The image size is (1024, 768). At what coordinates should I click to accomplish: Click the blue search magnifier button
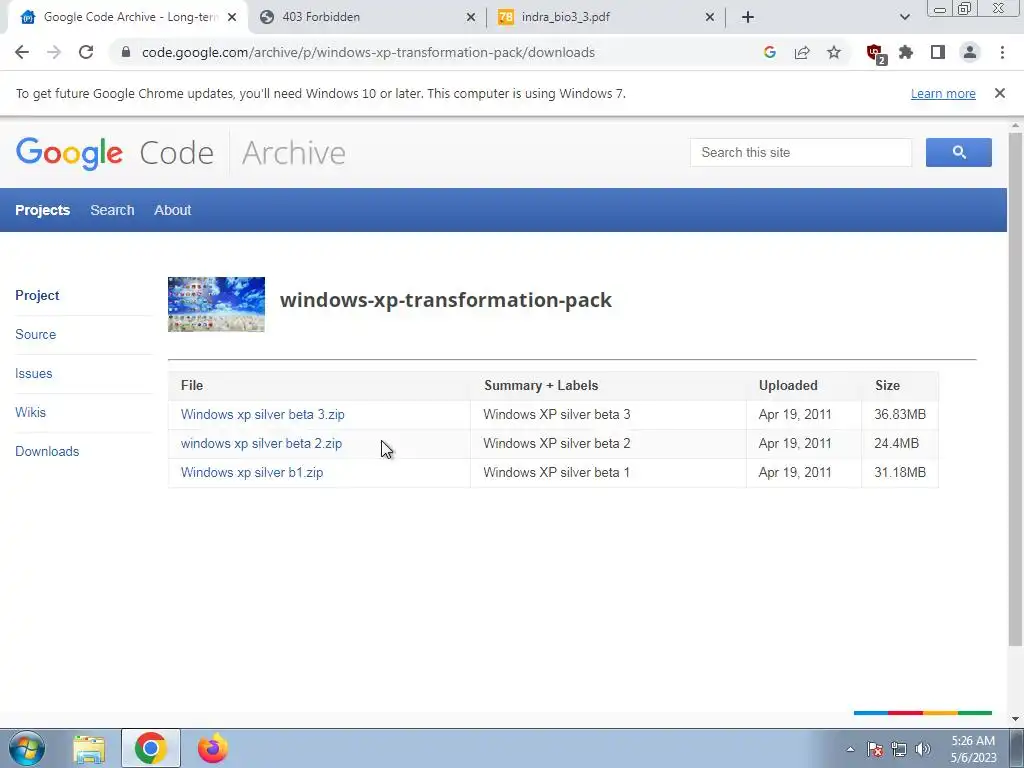click(958, 152)
